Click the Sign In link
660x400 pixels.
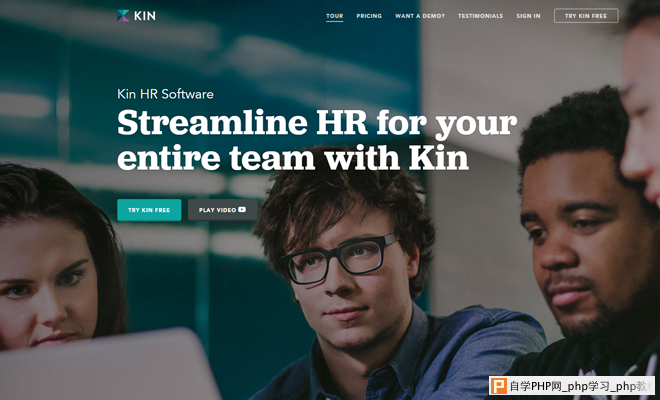point(528,16)
